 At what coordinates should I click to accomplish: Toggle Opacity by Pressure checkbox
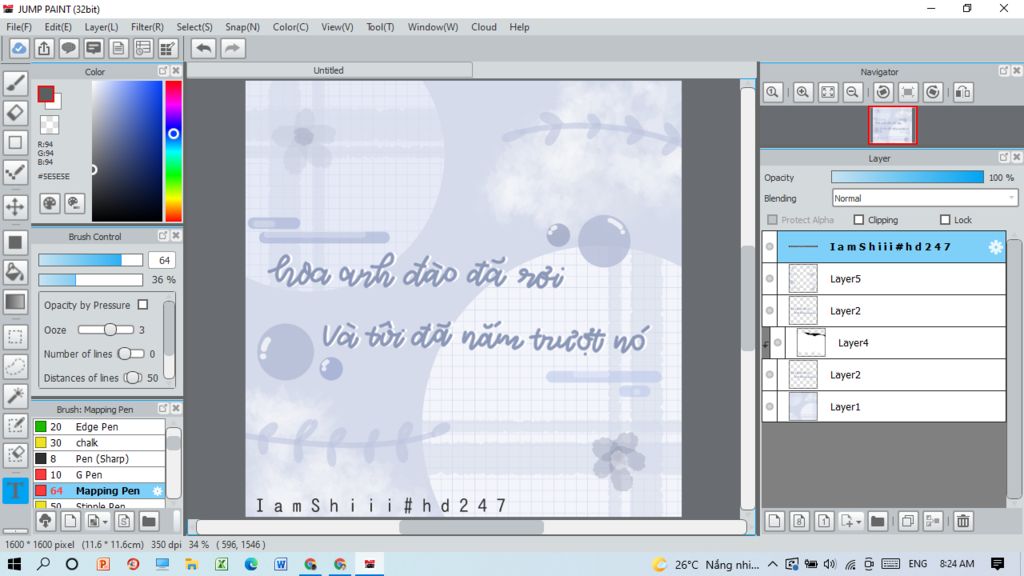coord(143,305)
